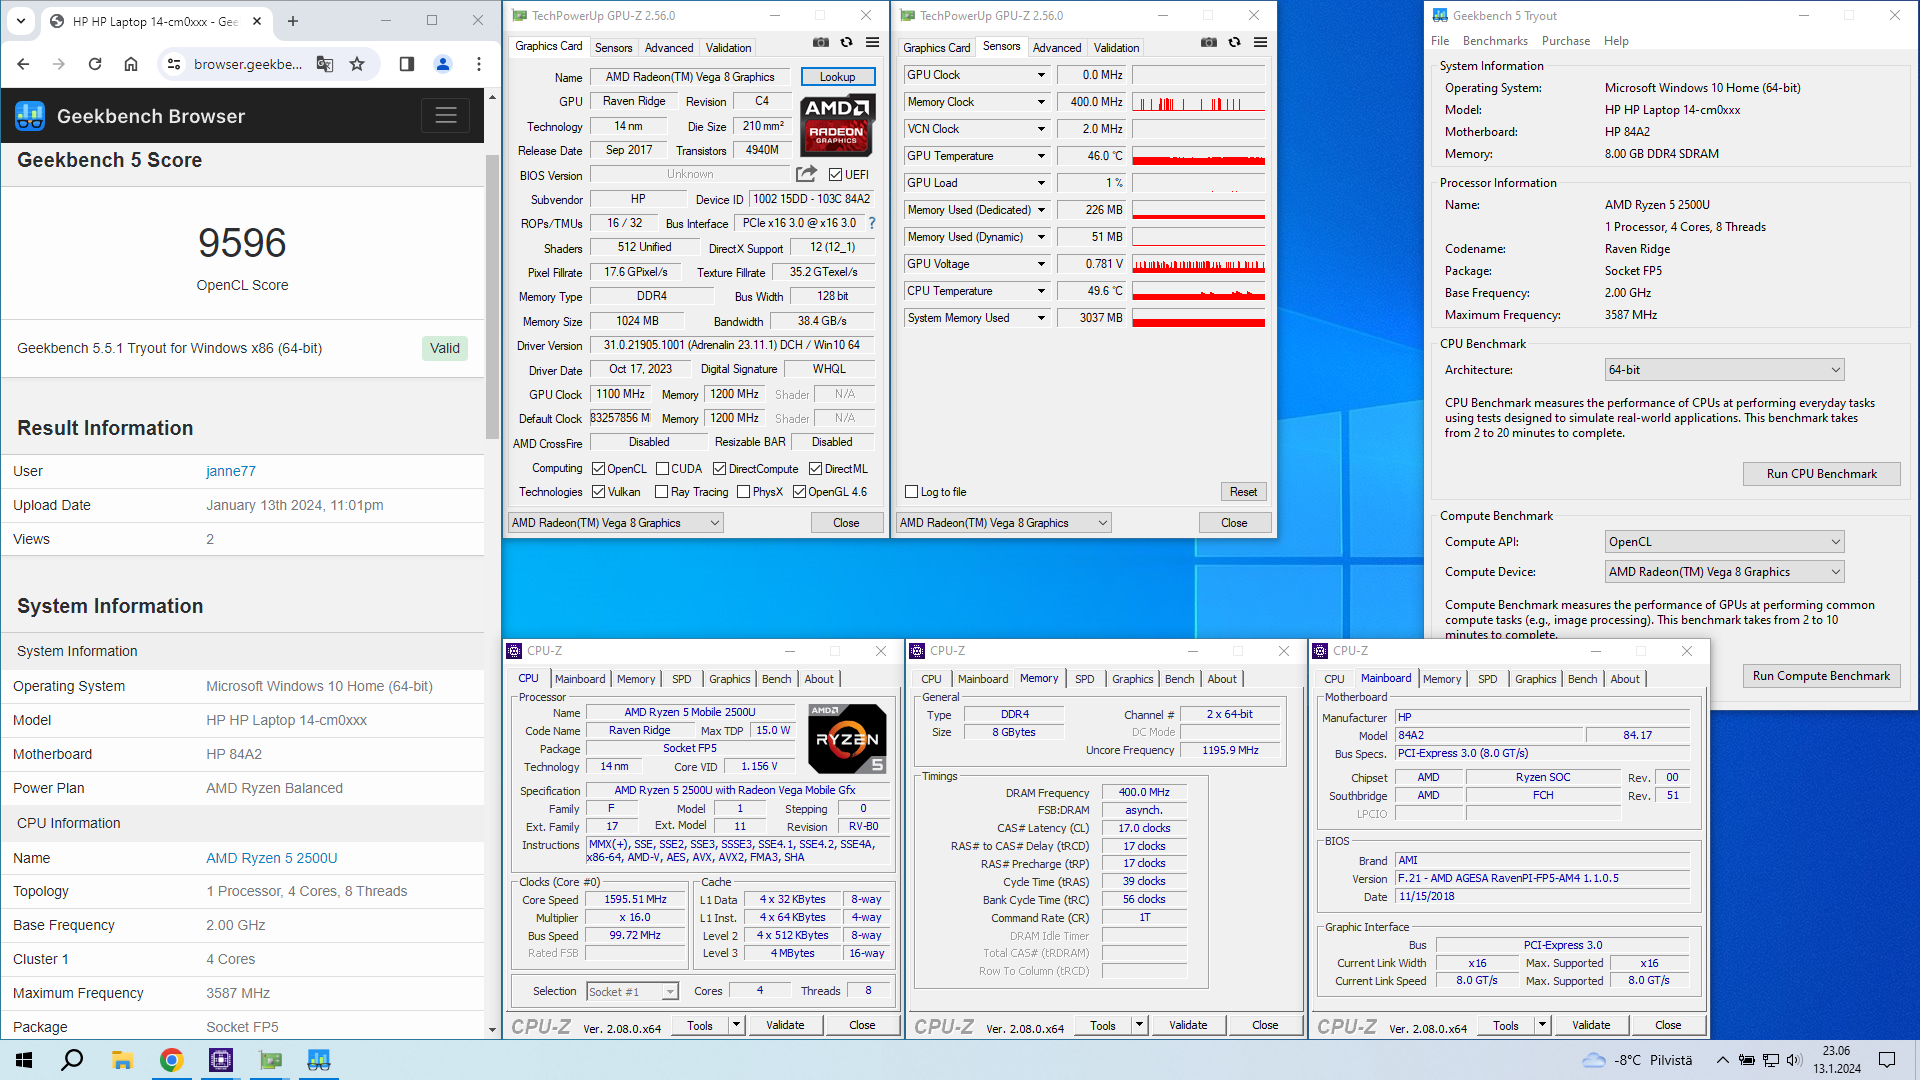Toggle the Vulkan checkbox in GPU-Z
The width and height of the screenshot is (1920, 1080).
[598, 492]
